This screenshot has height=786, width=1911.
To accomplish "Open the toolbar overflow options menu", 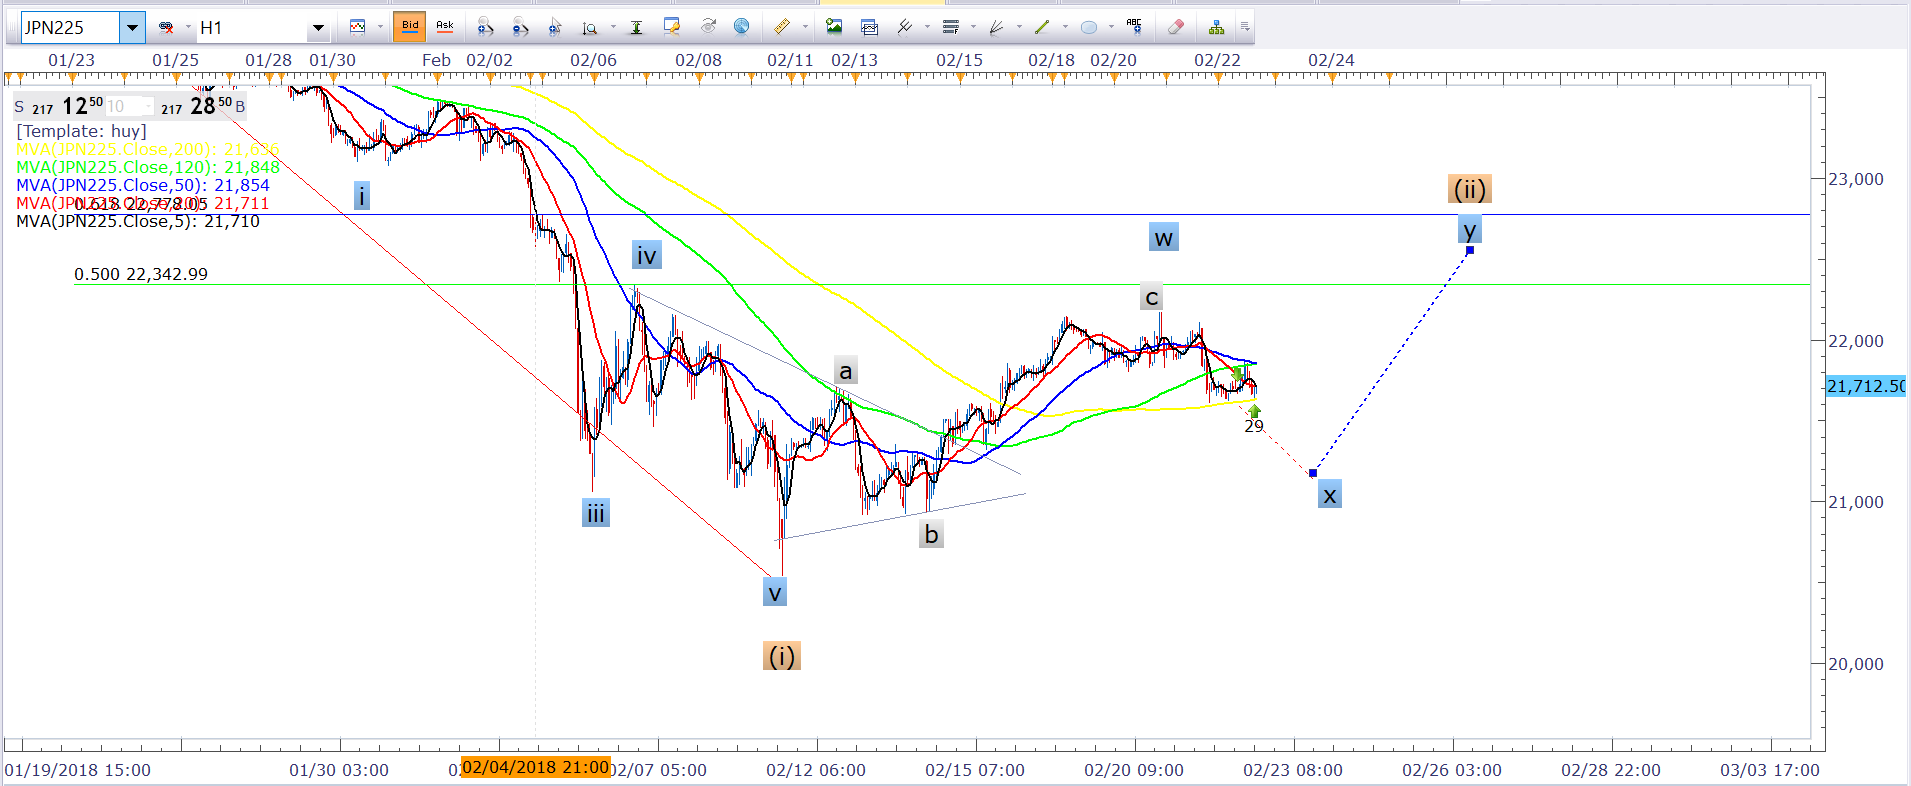I will 1245,27.
